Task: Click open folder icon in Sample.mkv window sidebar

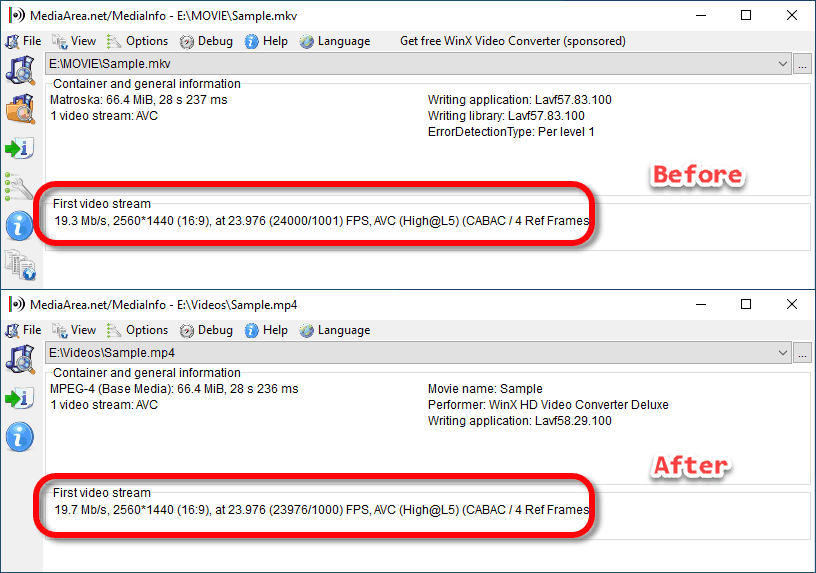Action: point(20,109)
